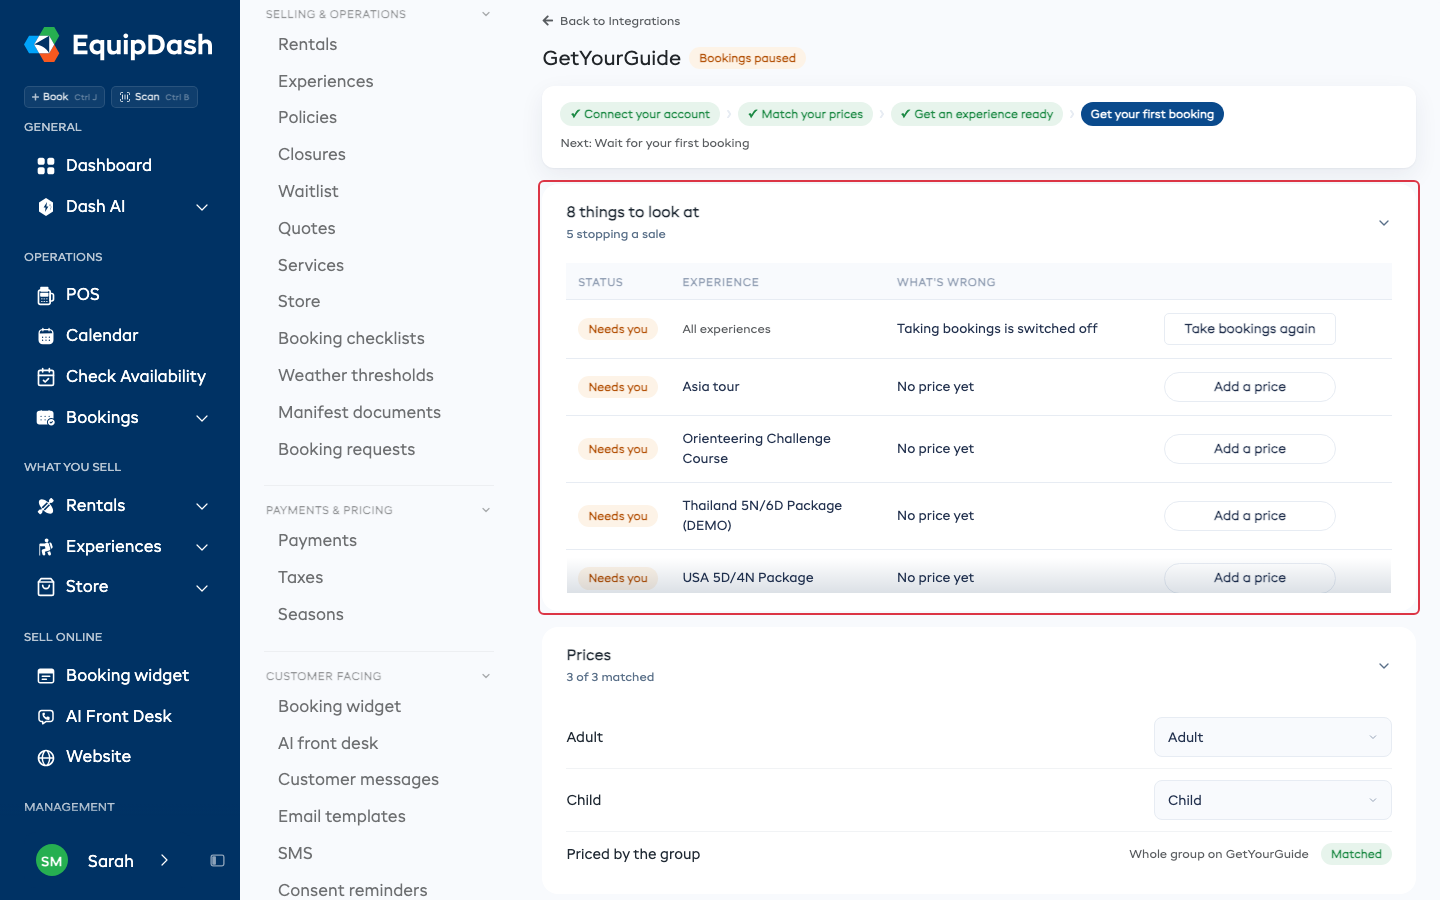This screenshot has width=1440, height=900.
Task: Go back to Integrations
Action: (x=611, y=21)
